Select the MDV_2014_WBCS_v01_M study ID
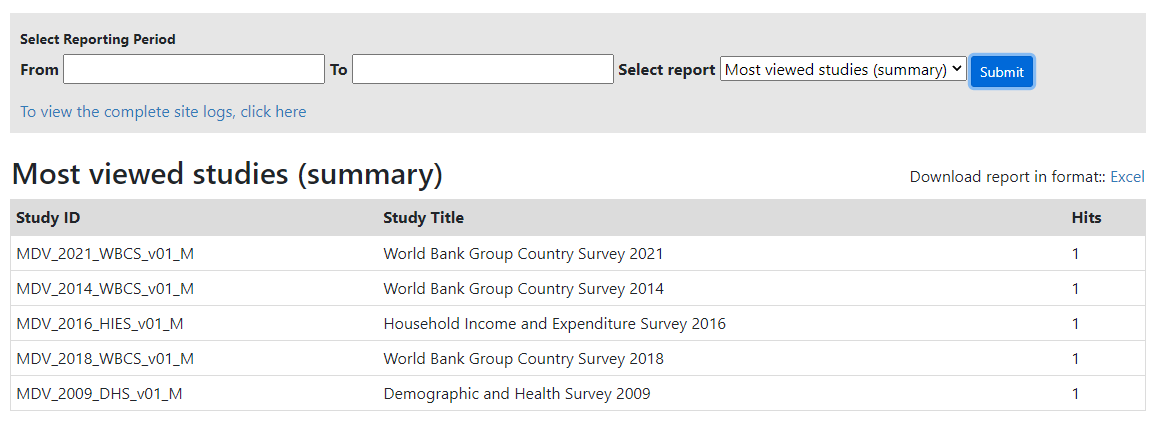This screenshot has width=1154, height=421. pos(105,289)
